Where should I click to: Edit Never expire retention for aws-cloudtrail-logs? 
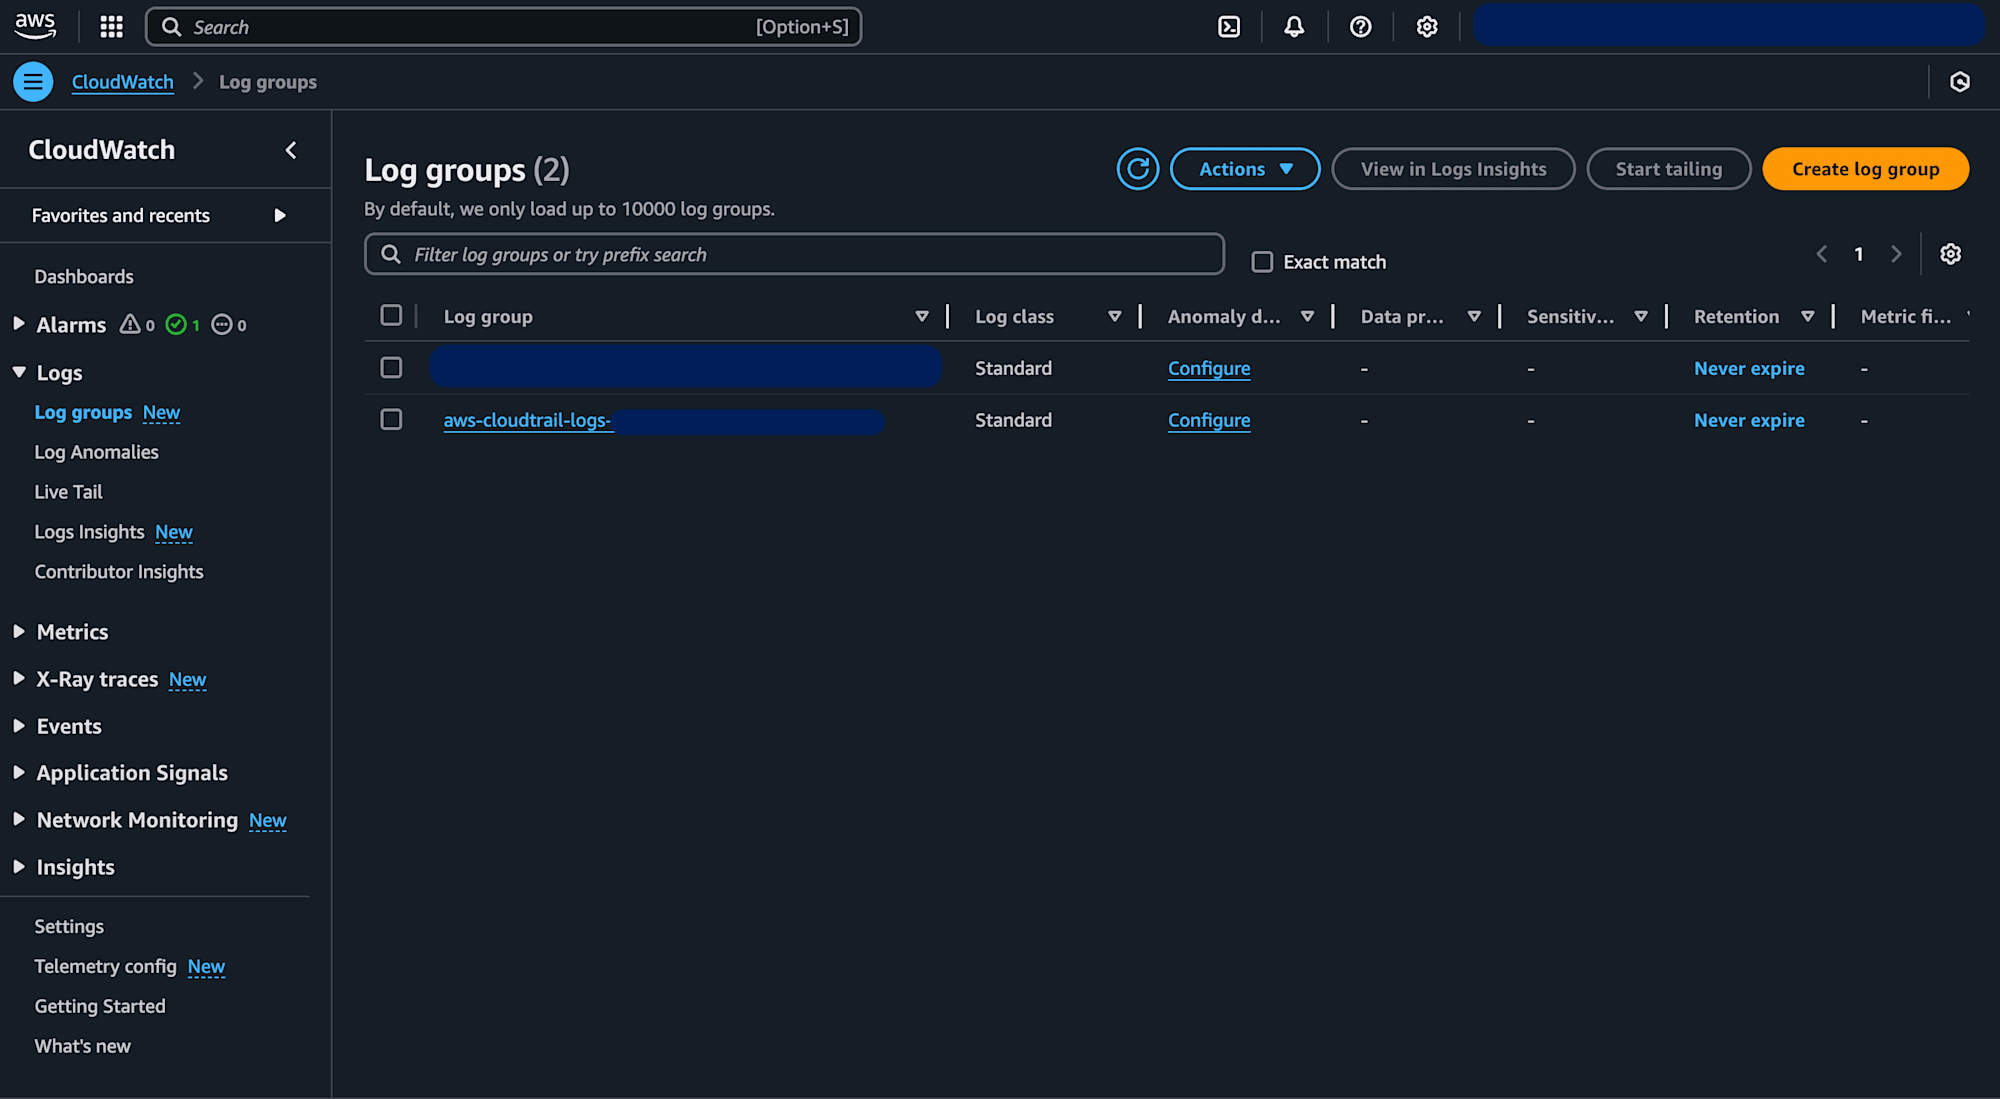click(x=1749, y=421)
